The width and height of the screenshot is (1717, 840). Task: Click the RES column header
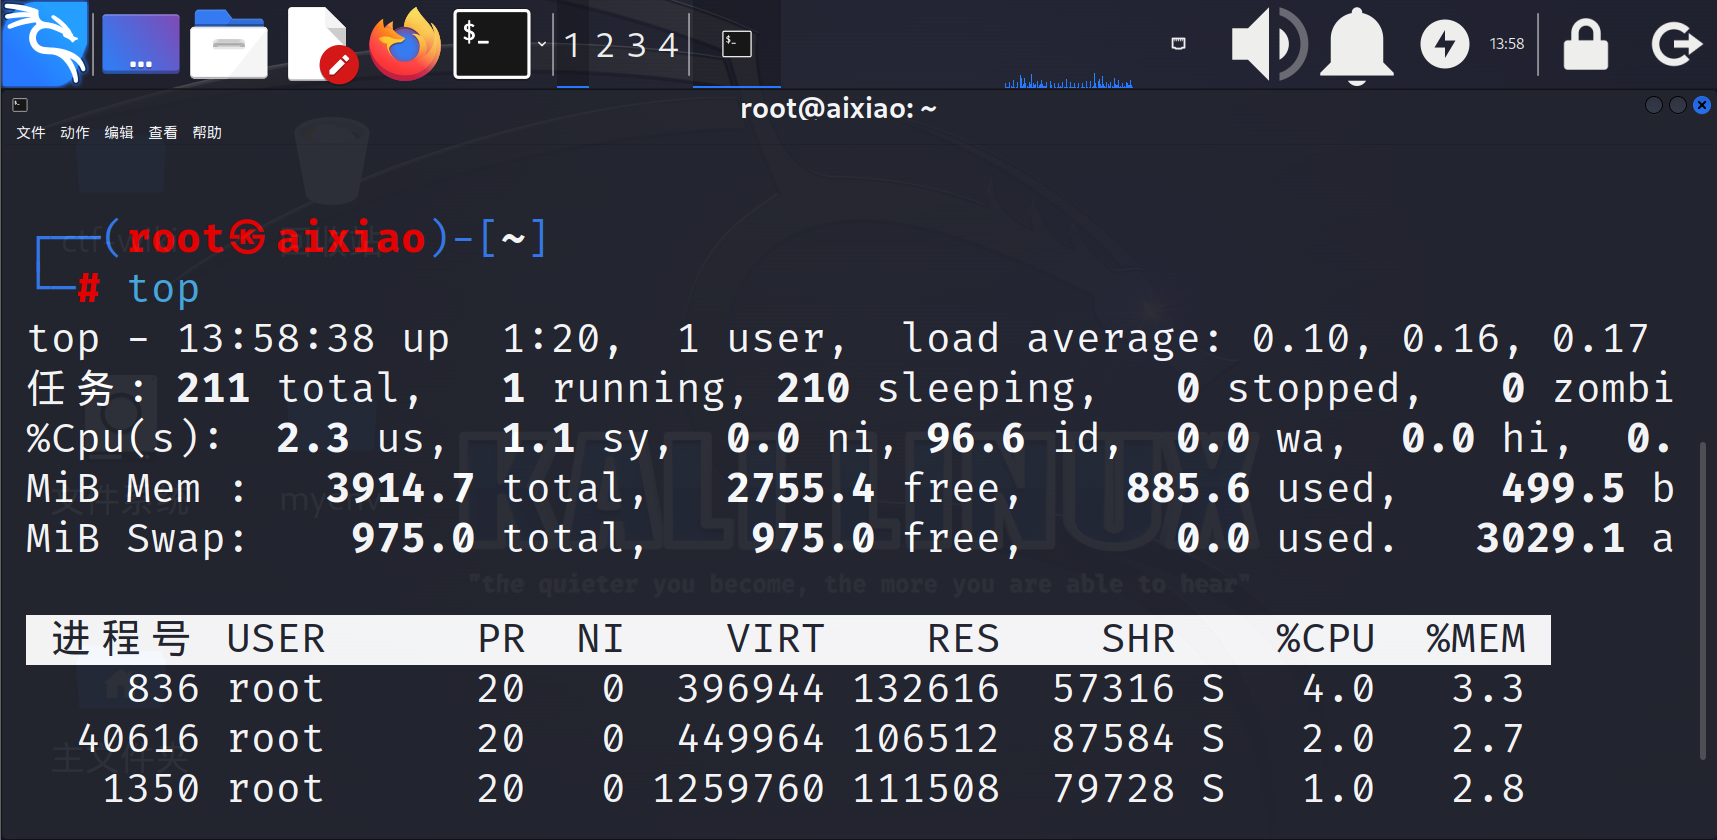[x=963, y=639]
